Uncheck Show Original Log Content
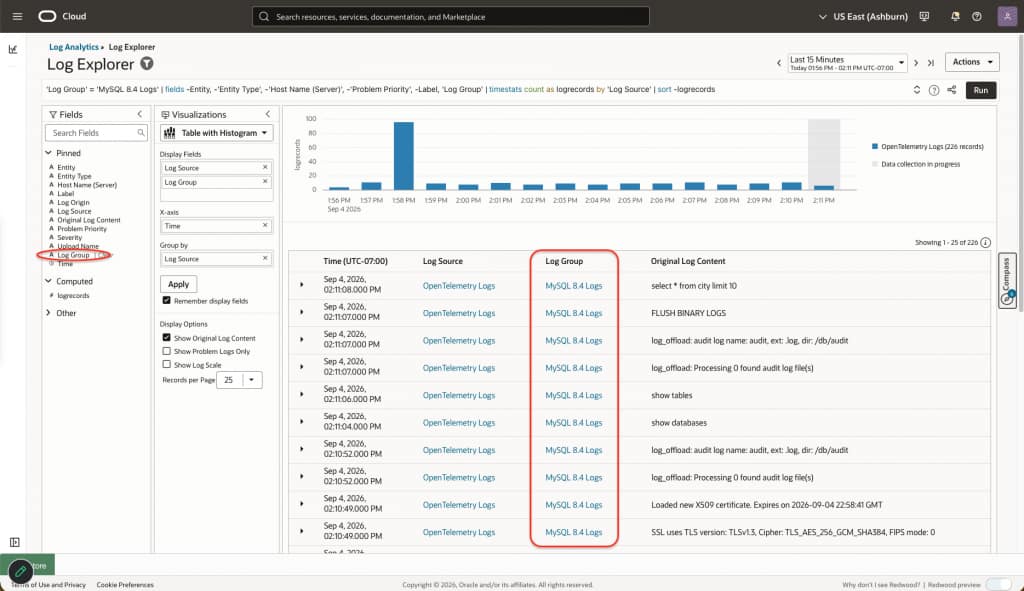 point(167,338)
